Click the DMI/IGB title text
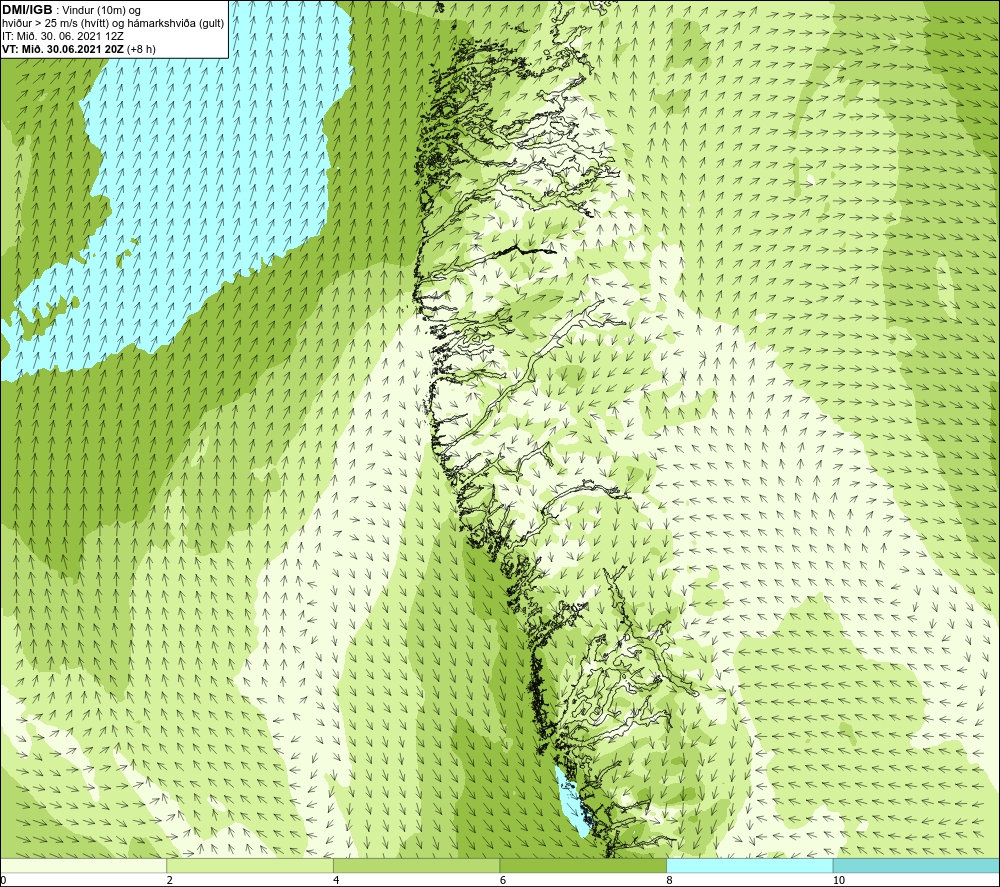 [x=27, y=10]
